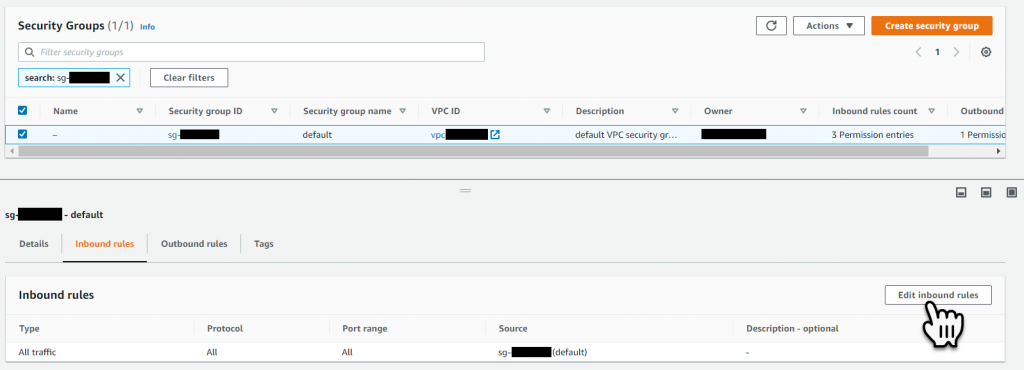The width and height of the screenshot is (1024, 370).
Task: Refresh the security groups list
Action: coord(771,25)
